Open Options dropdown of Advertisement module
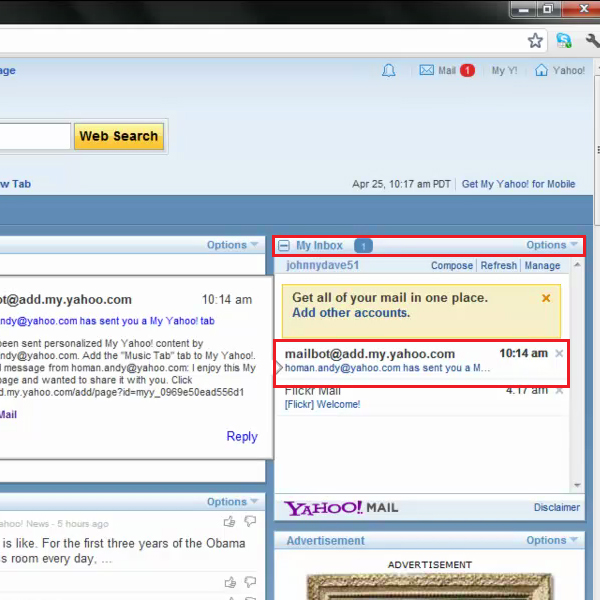Image resolution: width=600 pixels, height=600 pixels. tap(551, 540)
